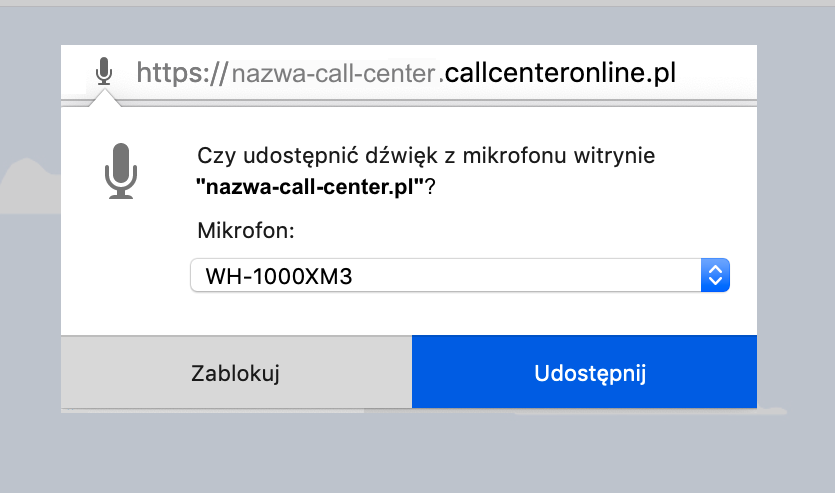The image size is (835, 493).
Task: Click the gray page background right of the dialog
Action: [x=795, y=250]
